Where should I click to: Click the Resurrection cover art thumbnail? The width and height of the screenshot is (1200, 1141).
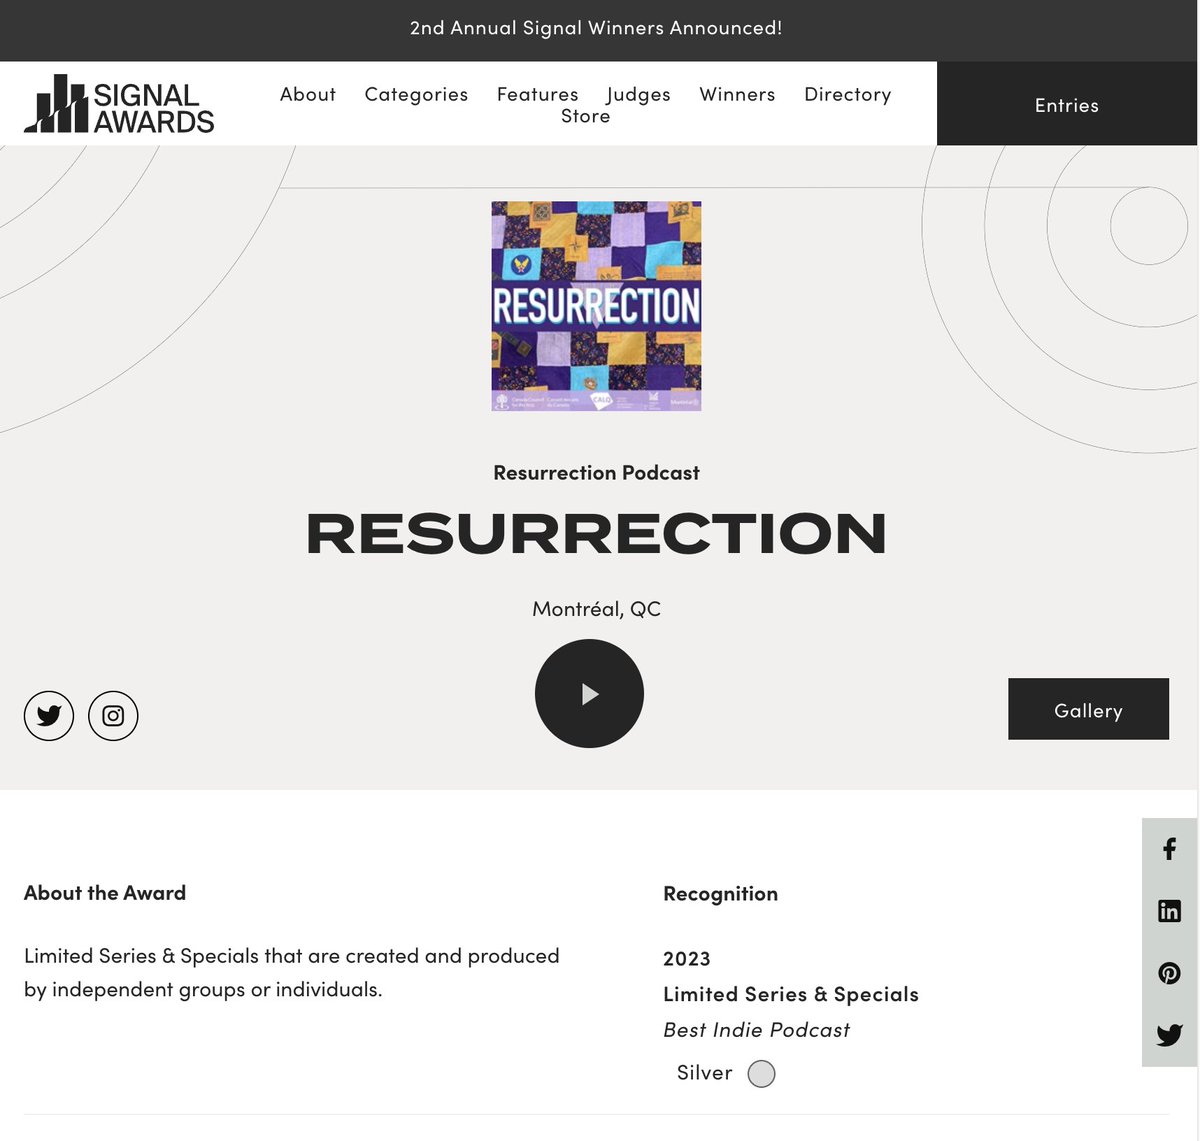(596, 306)
